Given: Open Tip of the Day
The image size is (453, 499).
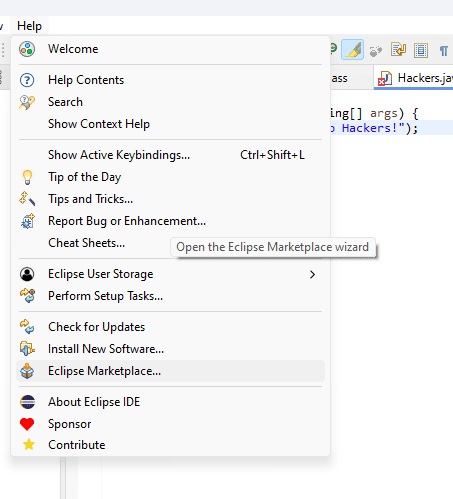Looking at the screenshot, I should (x=170, y=177).
